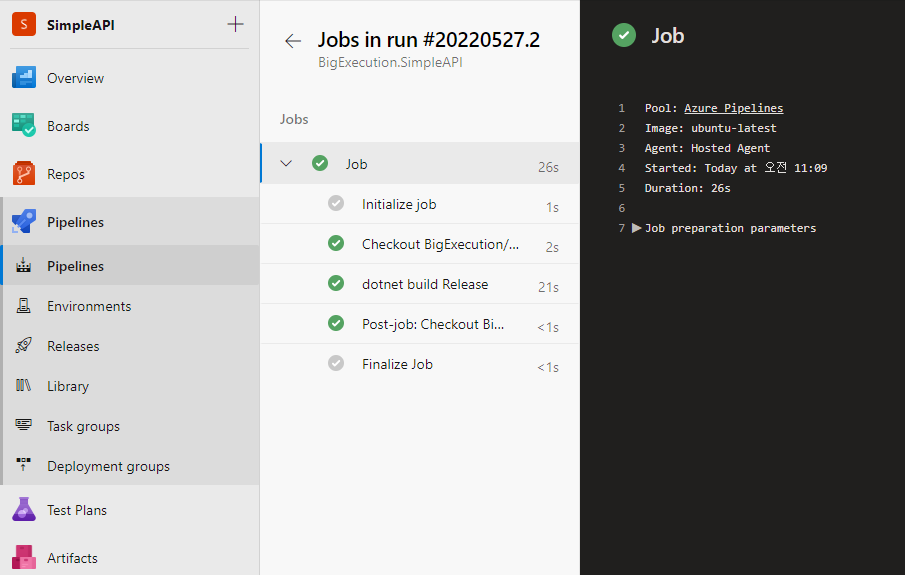
Task: Select the Job row in Jobs list
Action: pyautogui.click(x=420, y=163)
